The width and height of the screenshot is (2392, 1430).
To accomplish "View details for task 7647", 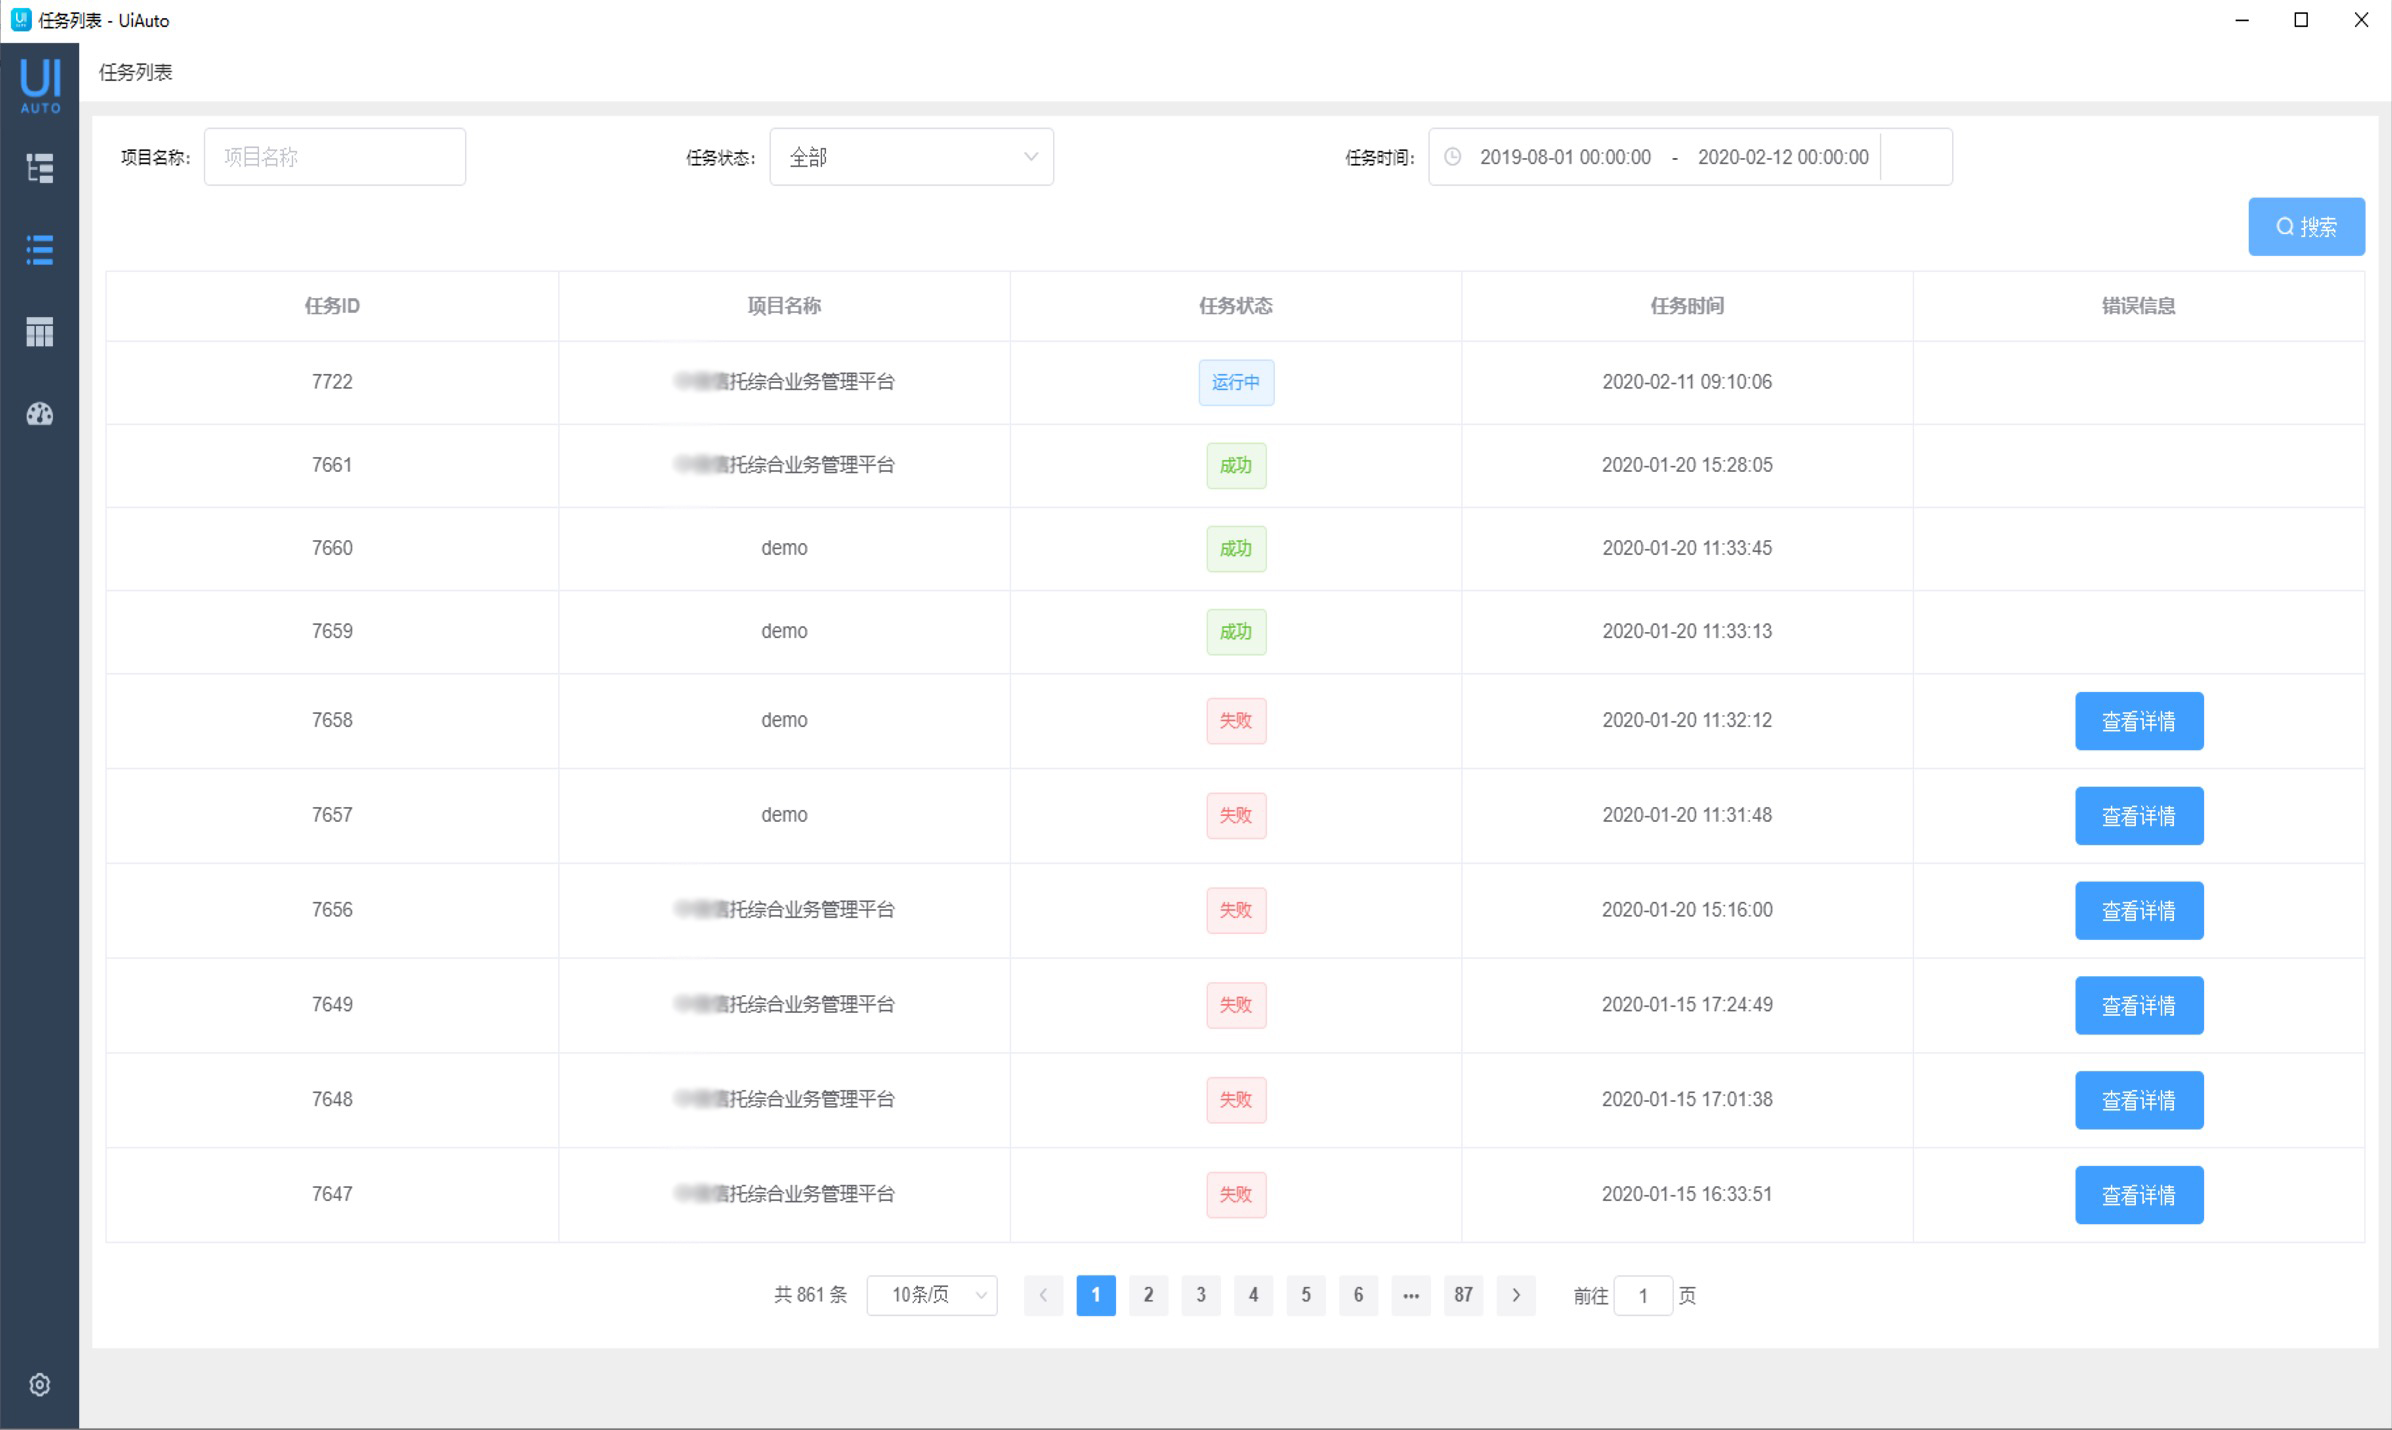I will coord(2138,1195).
